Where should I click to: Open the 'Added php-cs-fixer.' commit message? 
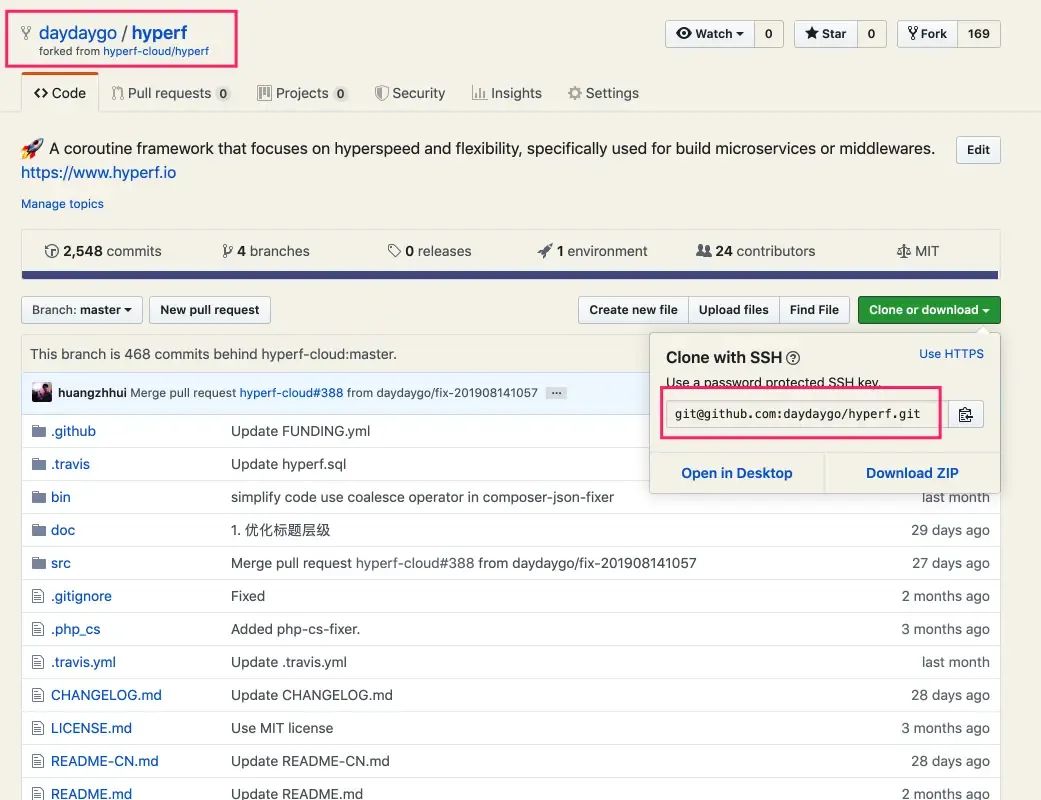click(x=295, y=629)
